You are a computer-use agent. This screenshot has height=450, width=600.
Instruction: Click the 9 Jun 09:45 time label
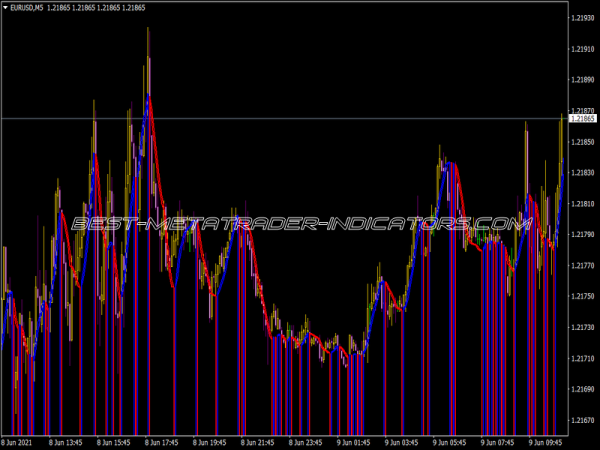[545, 440]
